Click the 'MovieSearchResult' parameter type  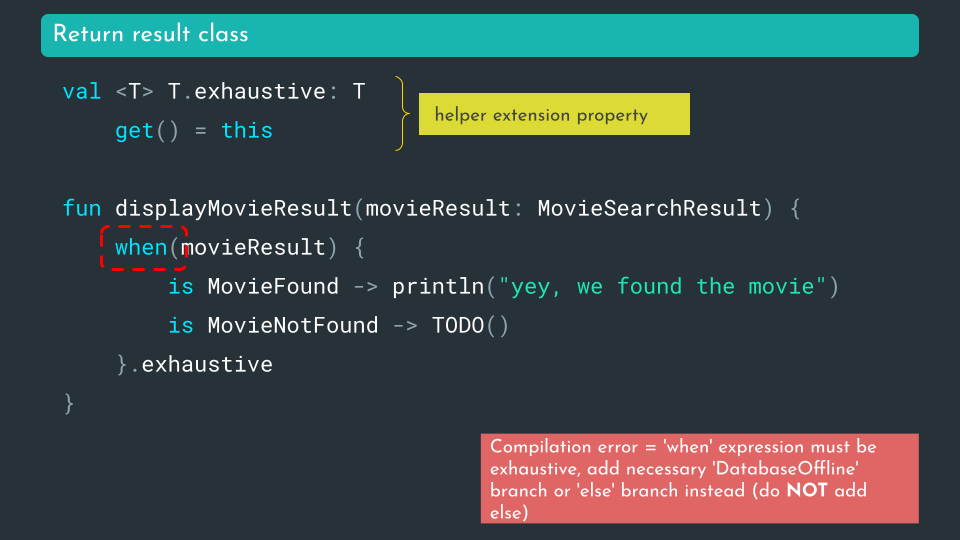(x=650, y=208)
